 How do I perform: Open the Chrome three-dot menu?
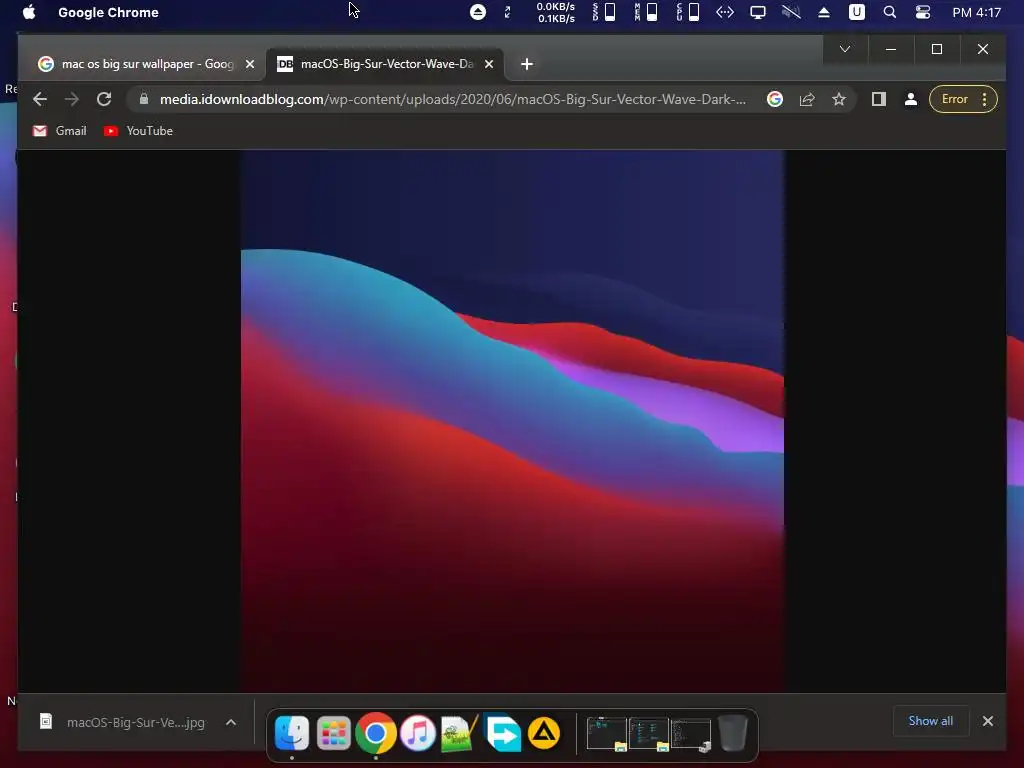tap(984, 99)
